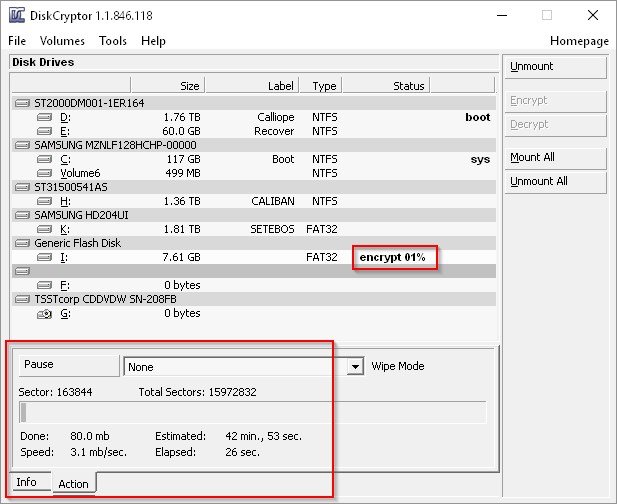
Task: Click the encrypt 01% status text
Action: coord(392,257)
